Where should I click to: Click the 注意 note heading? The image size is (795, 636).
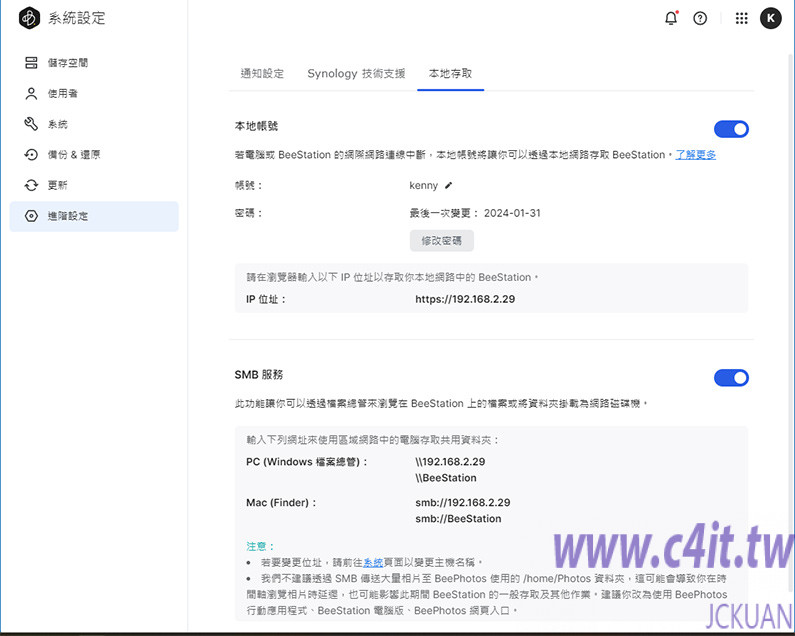[x=260, y=546]
